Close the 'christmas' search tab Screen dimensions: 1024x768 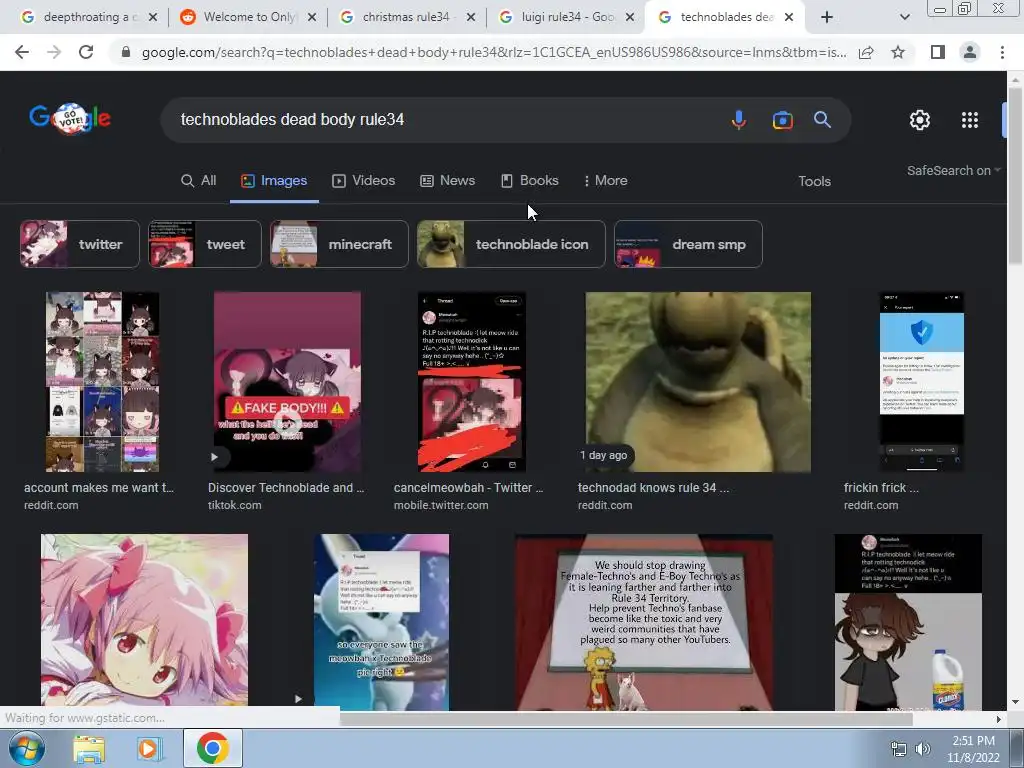pos(471,18)
